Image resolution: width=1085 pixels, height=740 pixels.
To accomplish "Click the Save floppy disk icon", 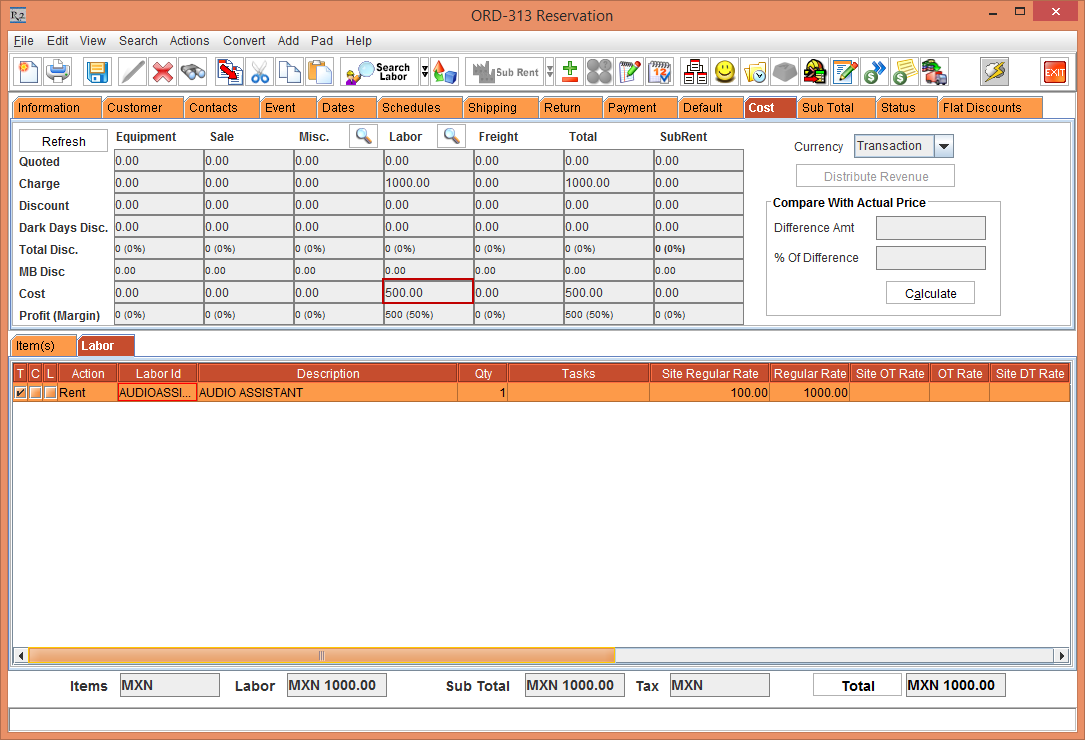I will coord(97,72).
